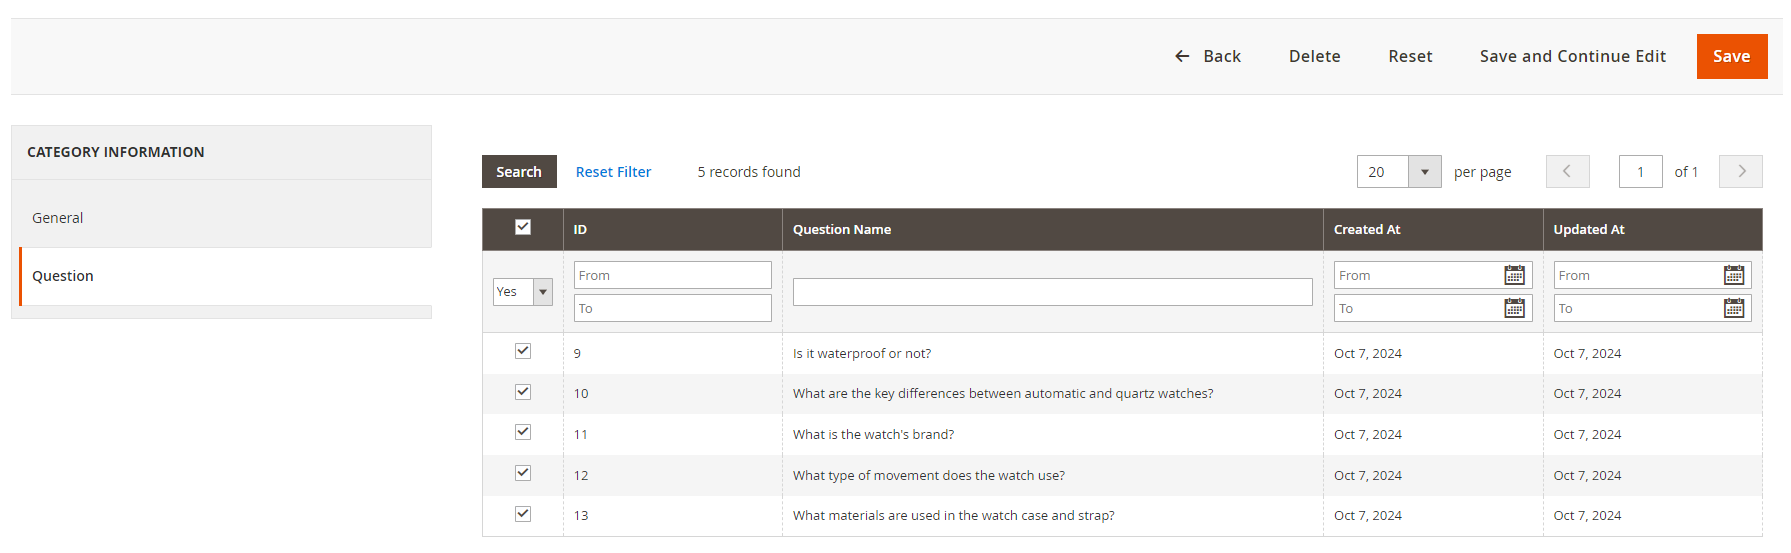
Task: Focus the Question Name filter field
Action: click(1053, 292)
